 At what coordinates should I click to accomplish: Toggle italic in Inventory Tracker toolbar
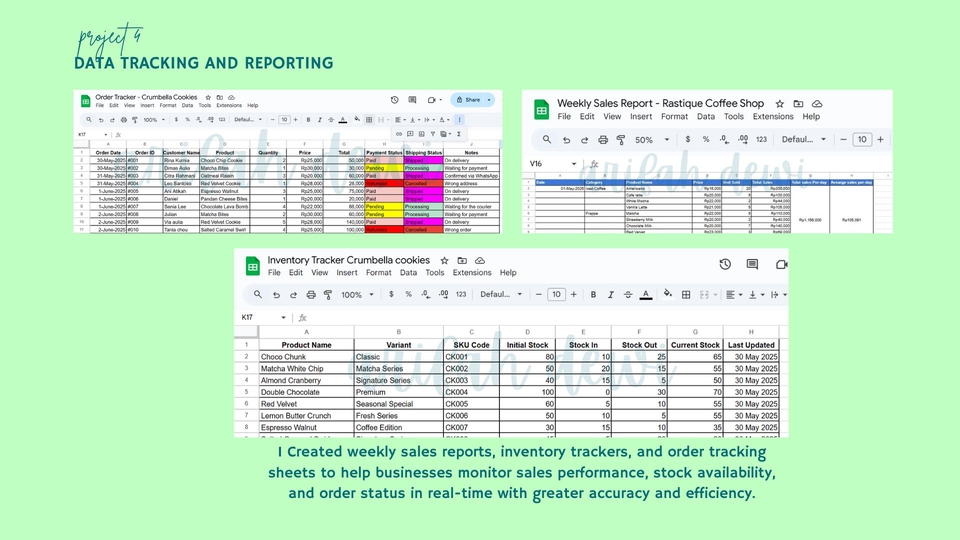click(610, 294)
